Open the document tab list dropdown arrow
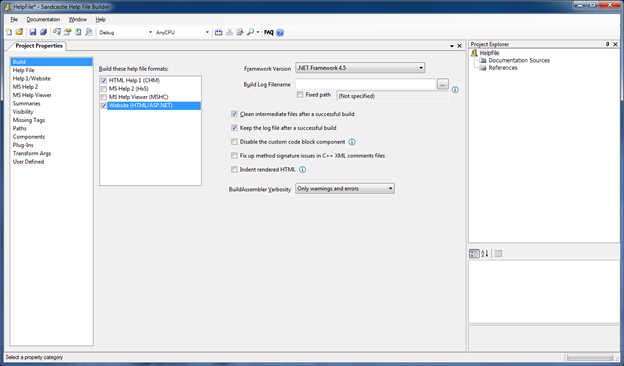Image resolution: width=624 pixels, height=366 pixels. point(452,46)
